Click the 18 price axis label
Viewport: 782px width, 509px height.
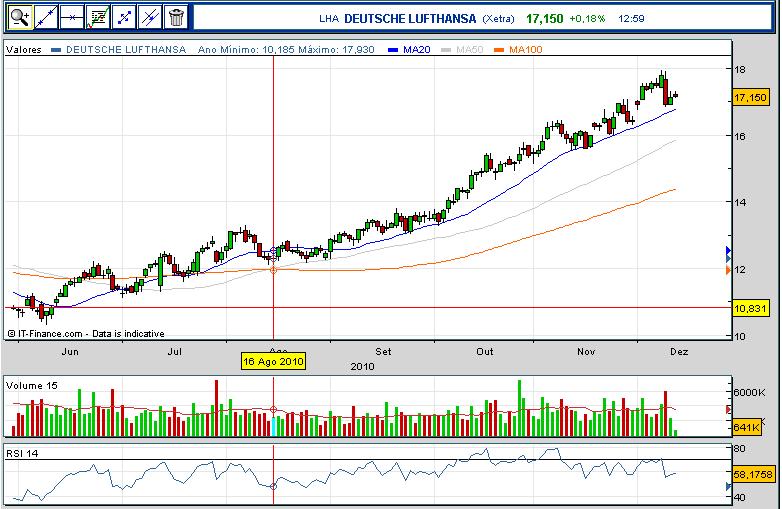coord(740,69)
